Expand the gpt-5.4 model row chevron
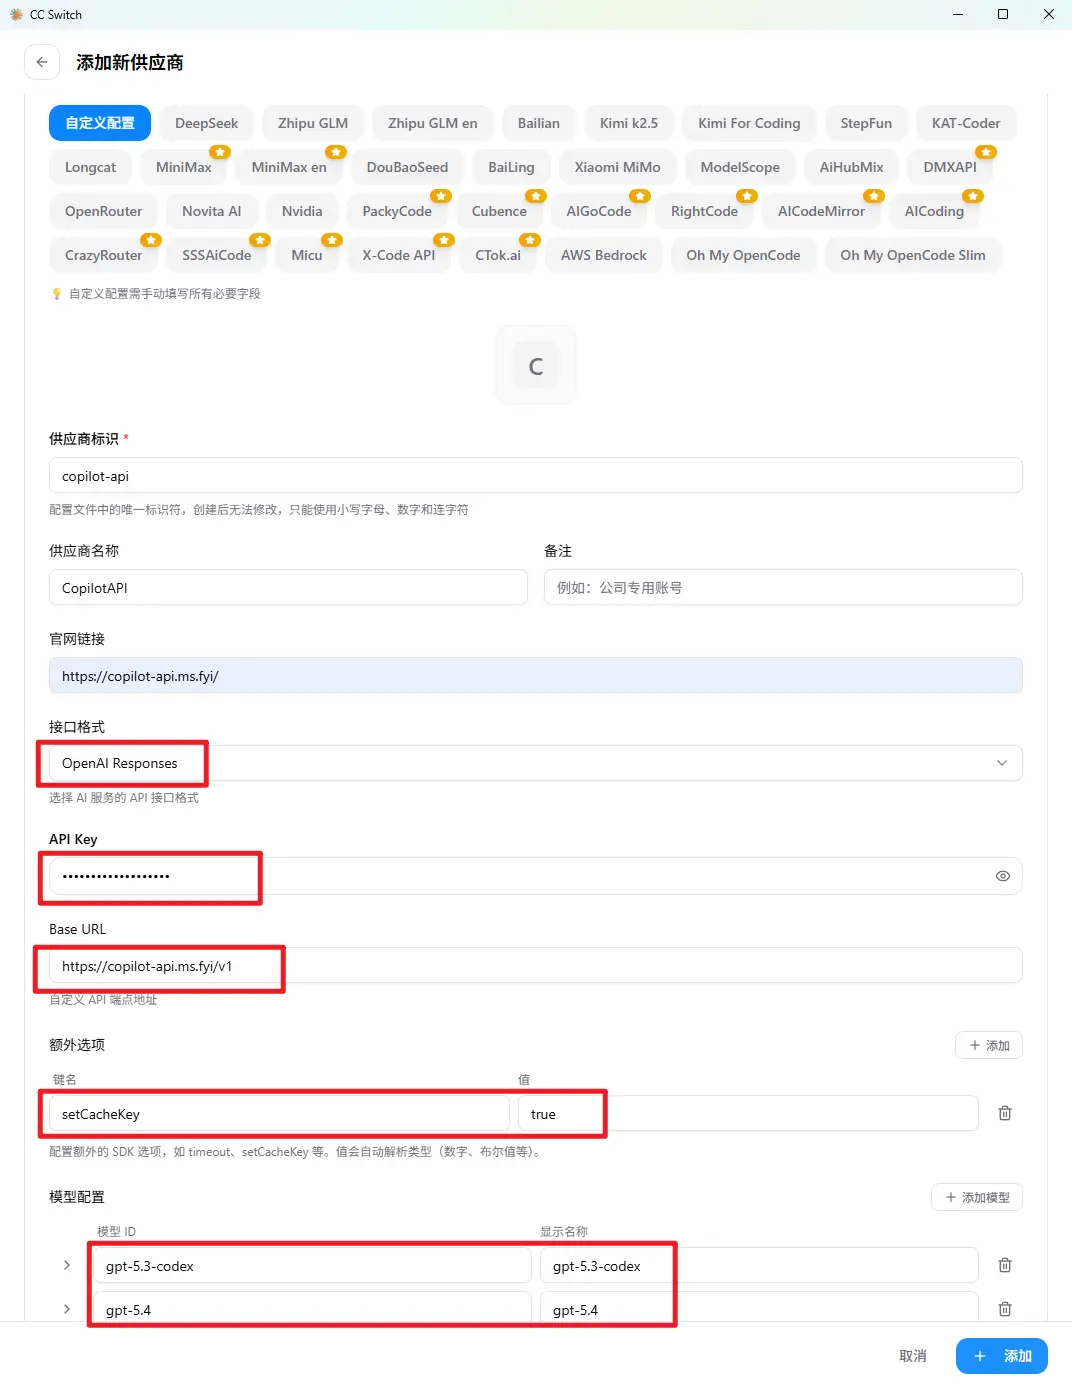The image size is (1072, 1390). pos(66,1309)
